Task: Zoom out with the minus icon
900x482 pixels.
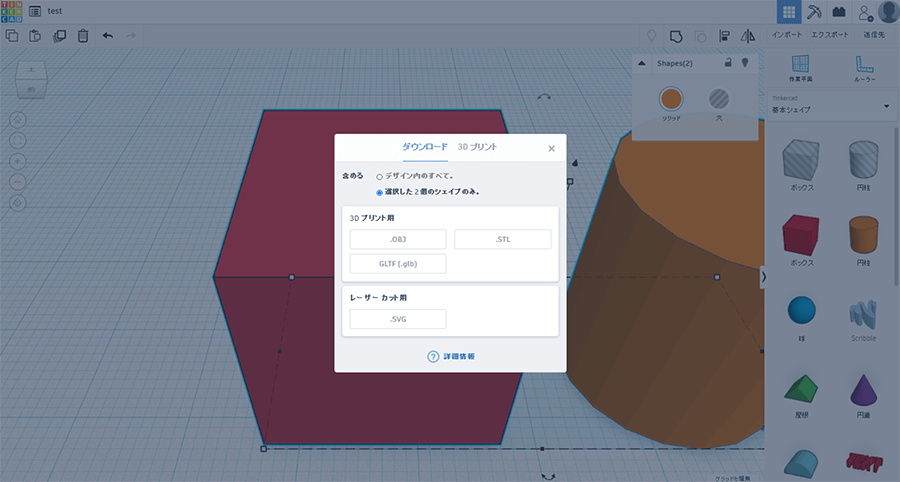Action: 18,182
